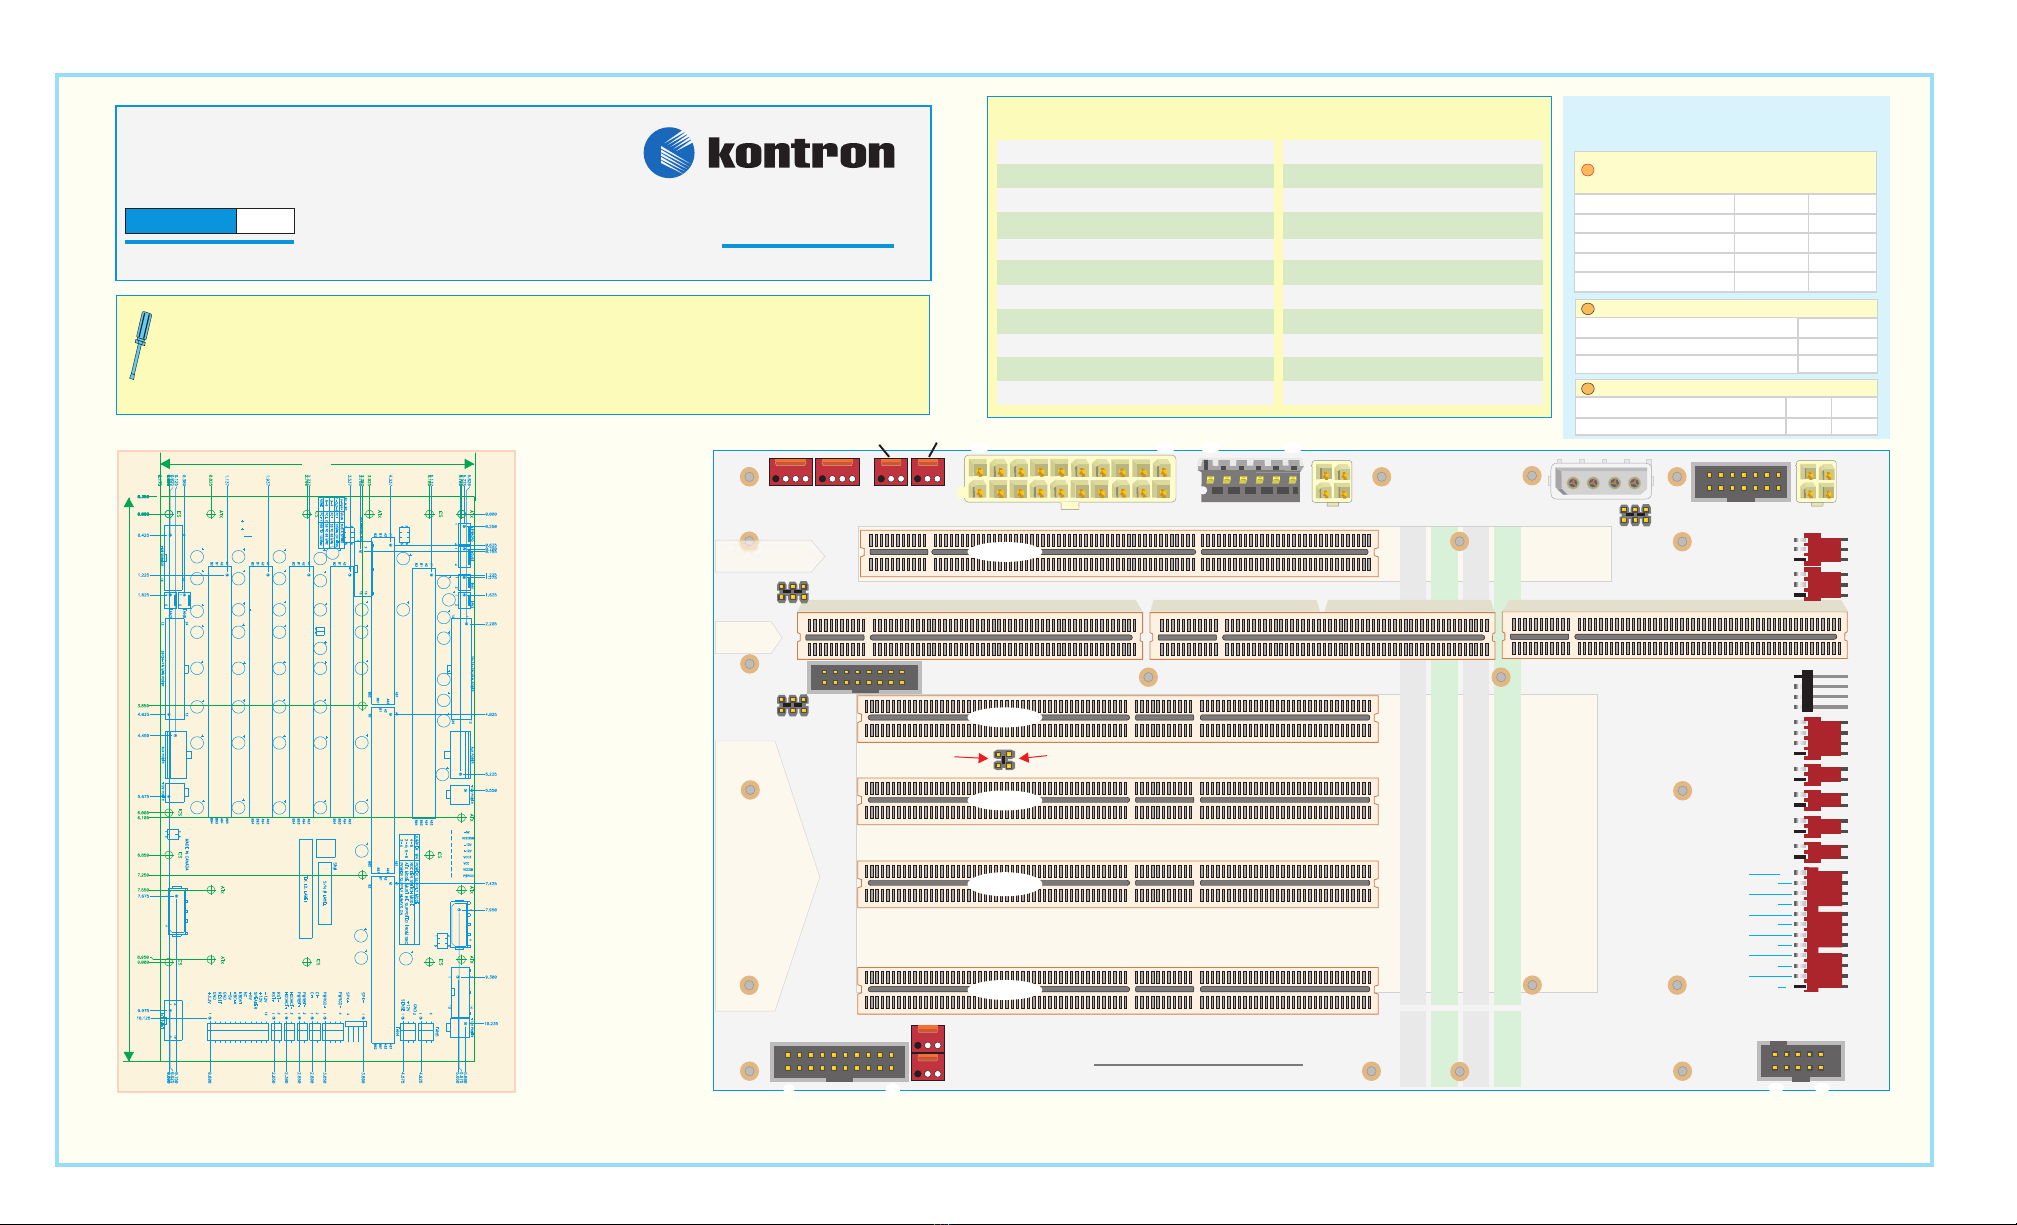Select the orange bullet in the first yellow table header
Viewport: 2017px width, 1225px height.
pos(1587,170)
